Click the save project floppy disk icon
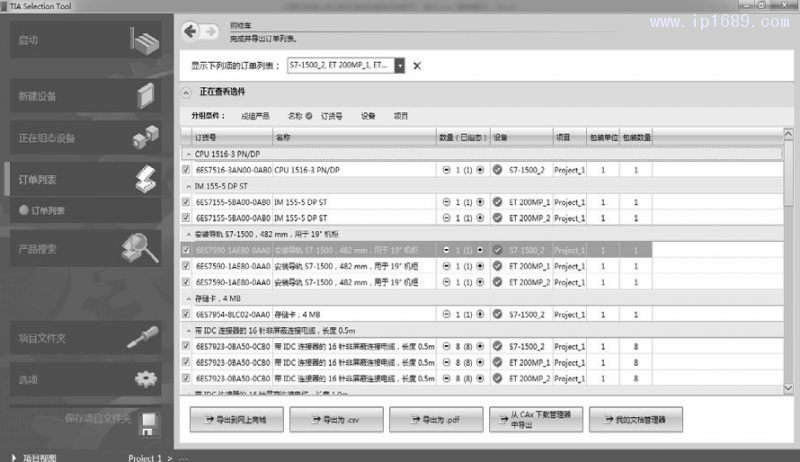This screenshot has height=462, width=800. click(147, 422)
